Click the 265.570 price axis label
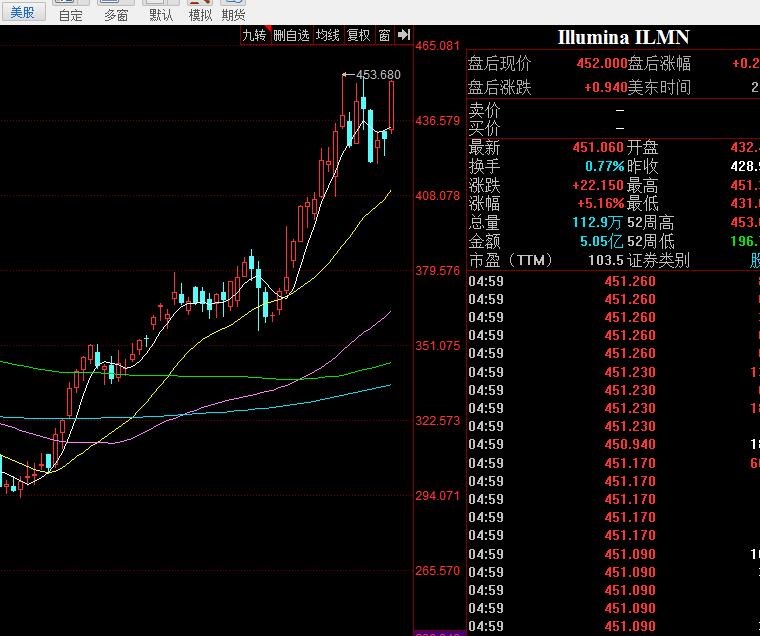The image size is (760, 636). (x=437, y=571)
